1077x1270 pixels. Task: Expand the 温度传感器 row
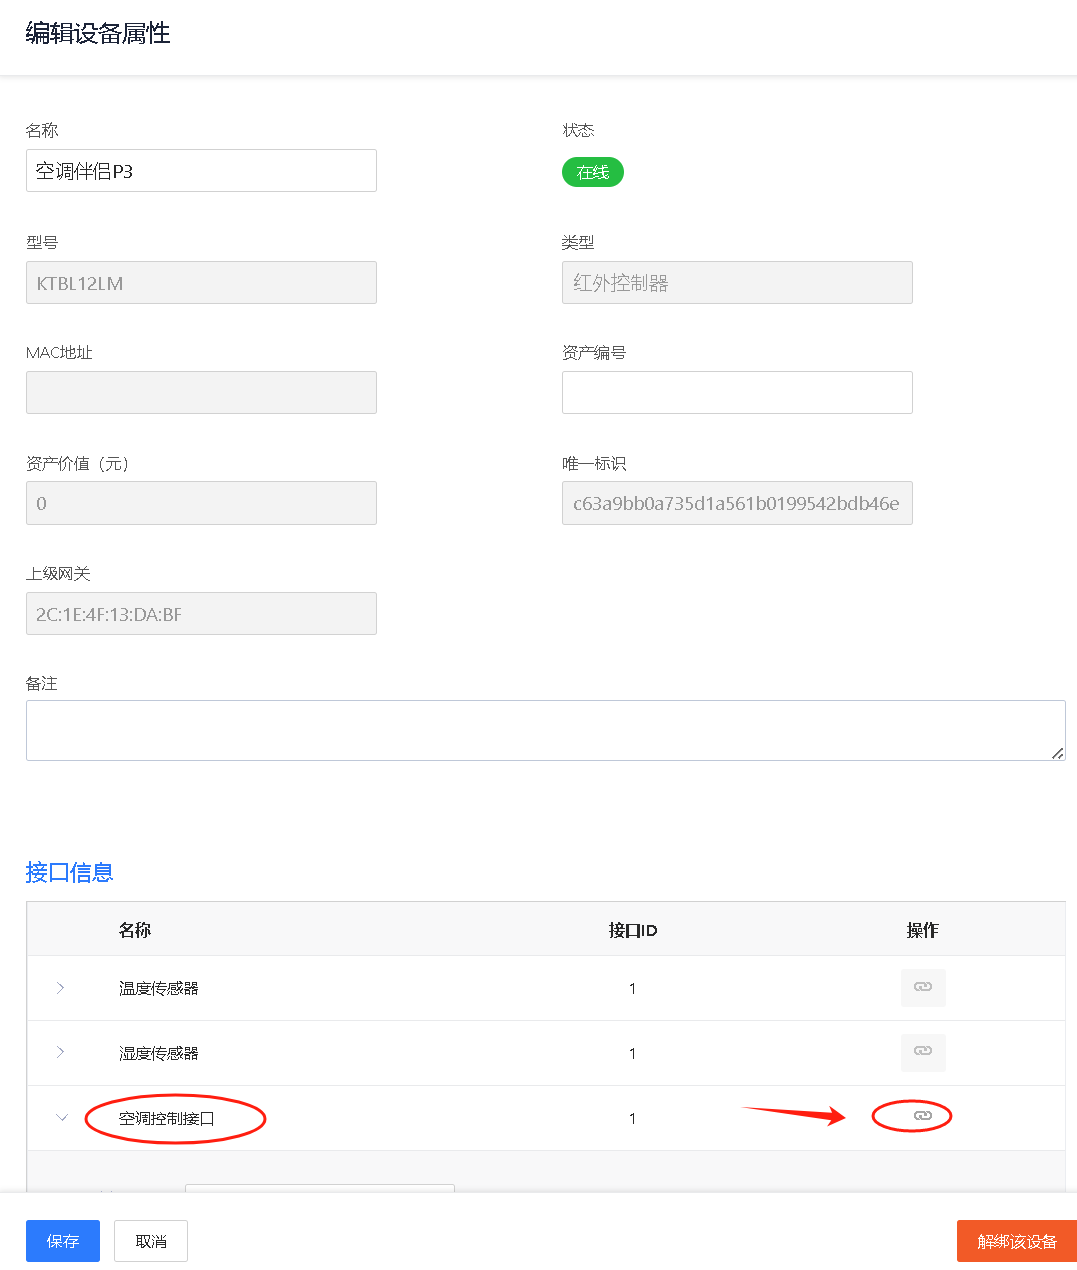tap(61, 988)
